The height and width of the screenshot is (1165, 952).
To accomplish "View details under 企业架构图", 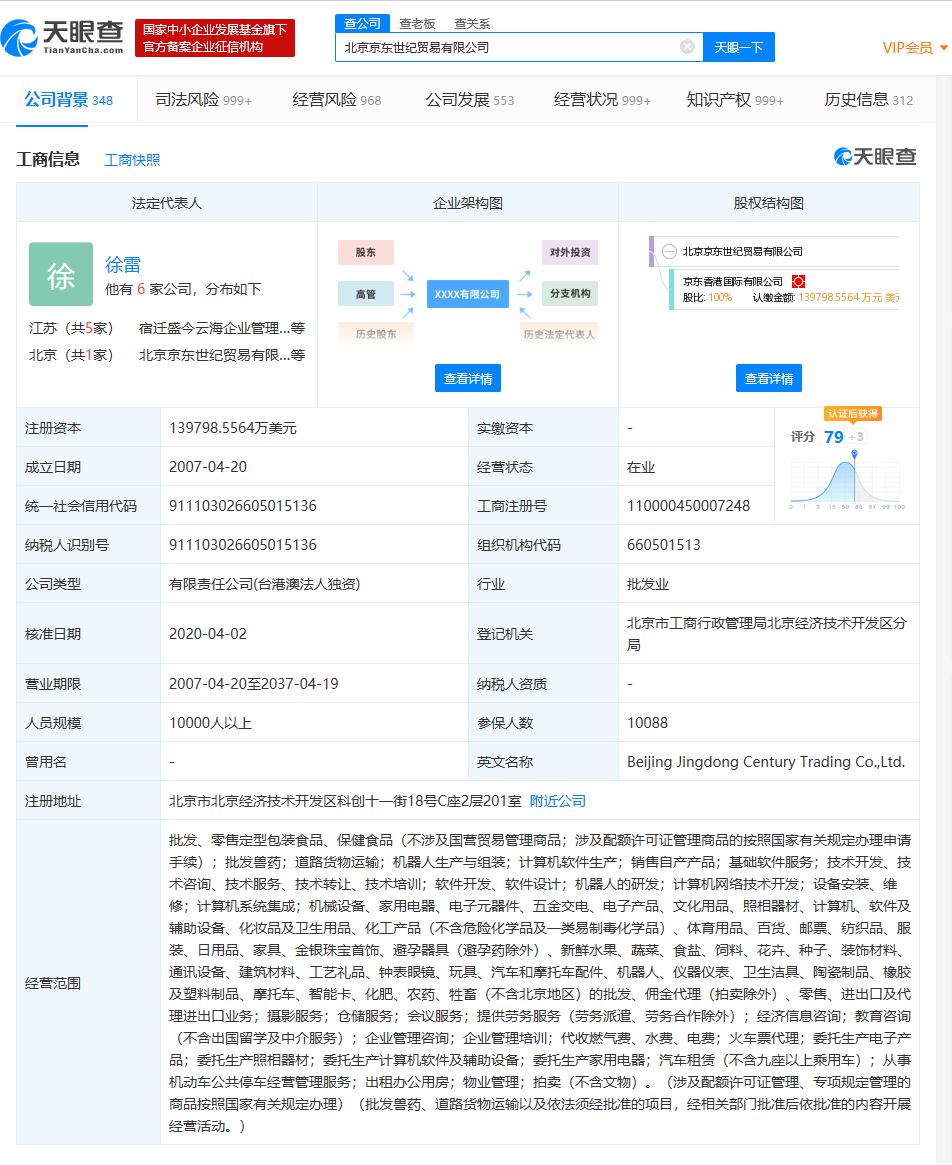I will [467, 378].
